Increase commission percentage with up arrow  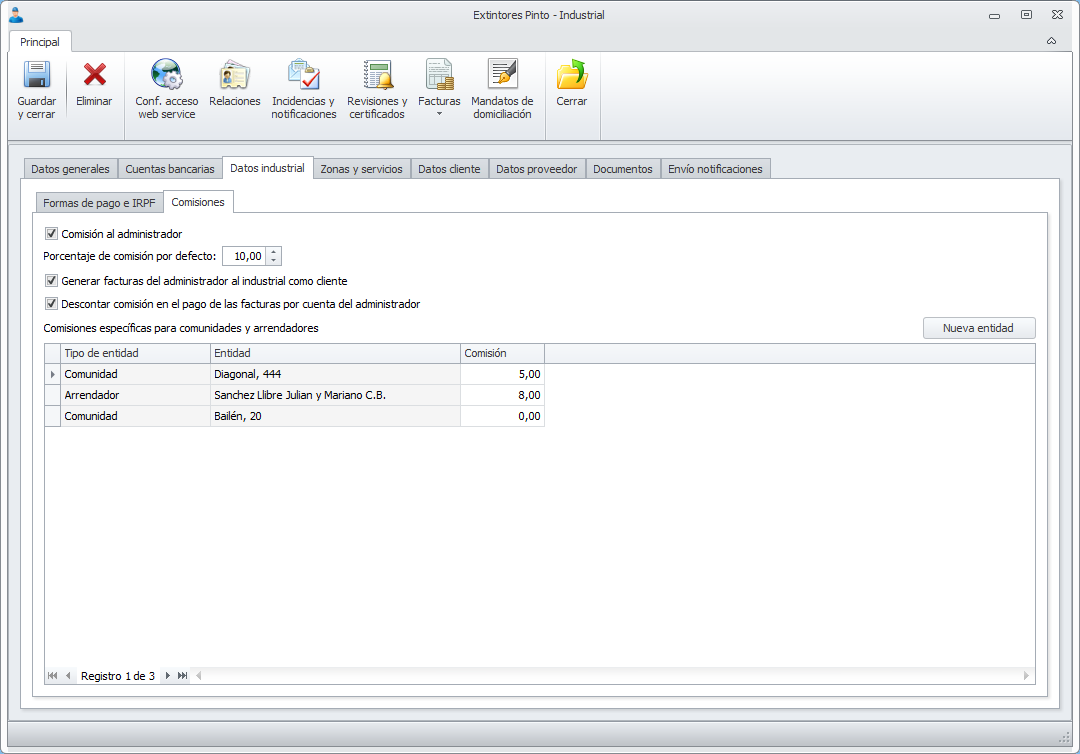(273, 252)
